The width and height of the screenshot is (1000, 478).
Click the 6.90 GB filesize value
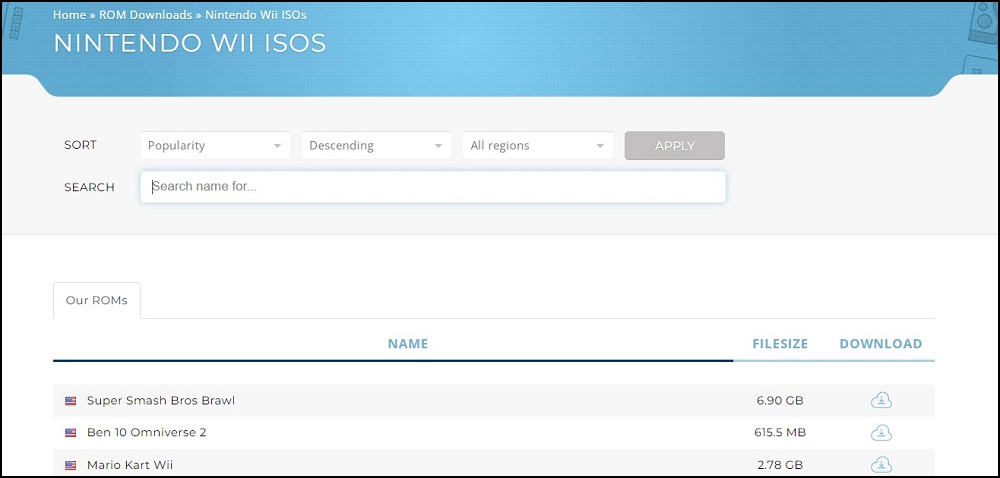780,401
